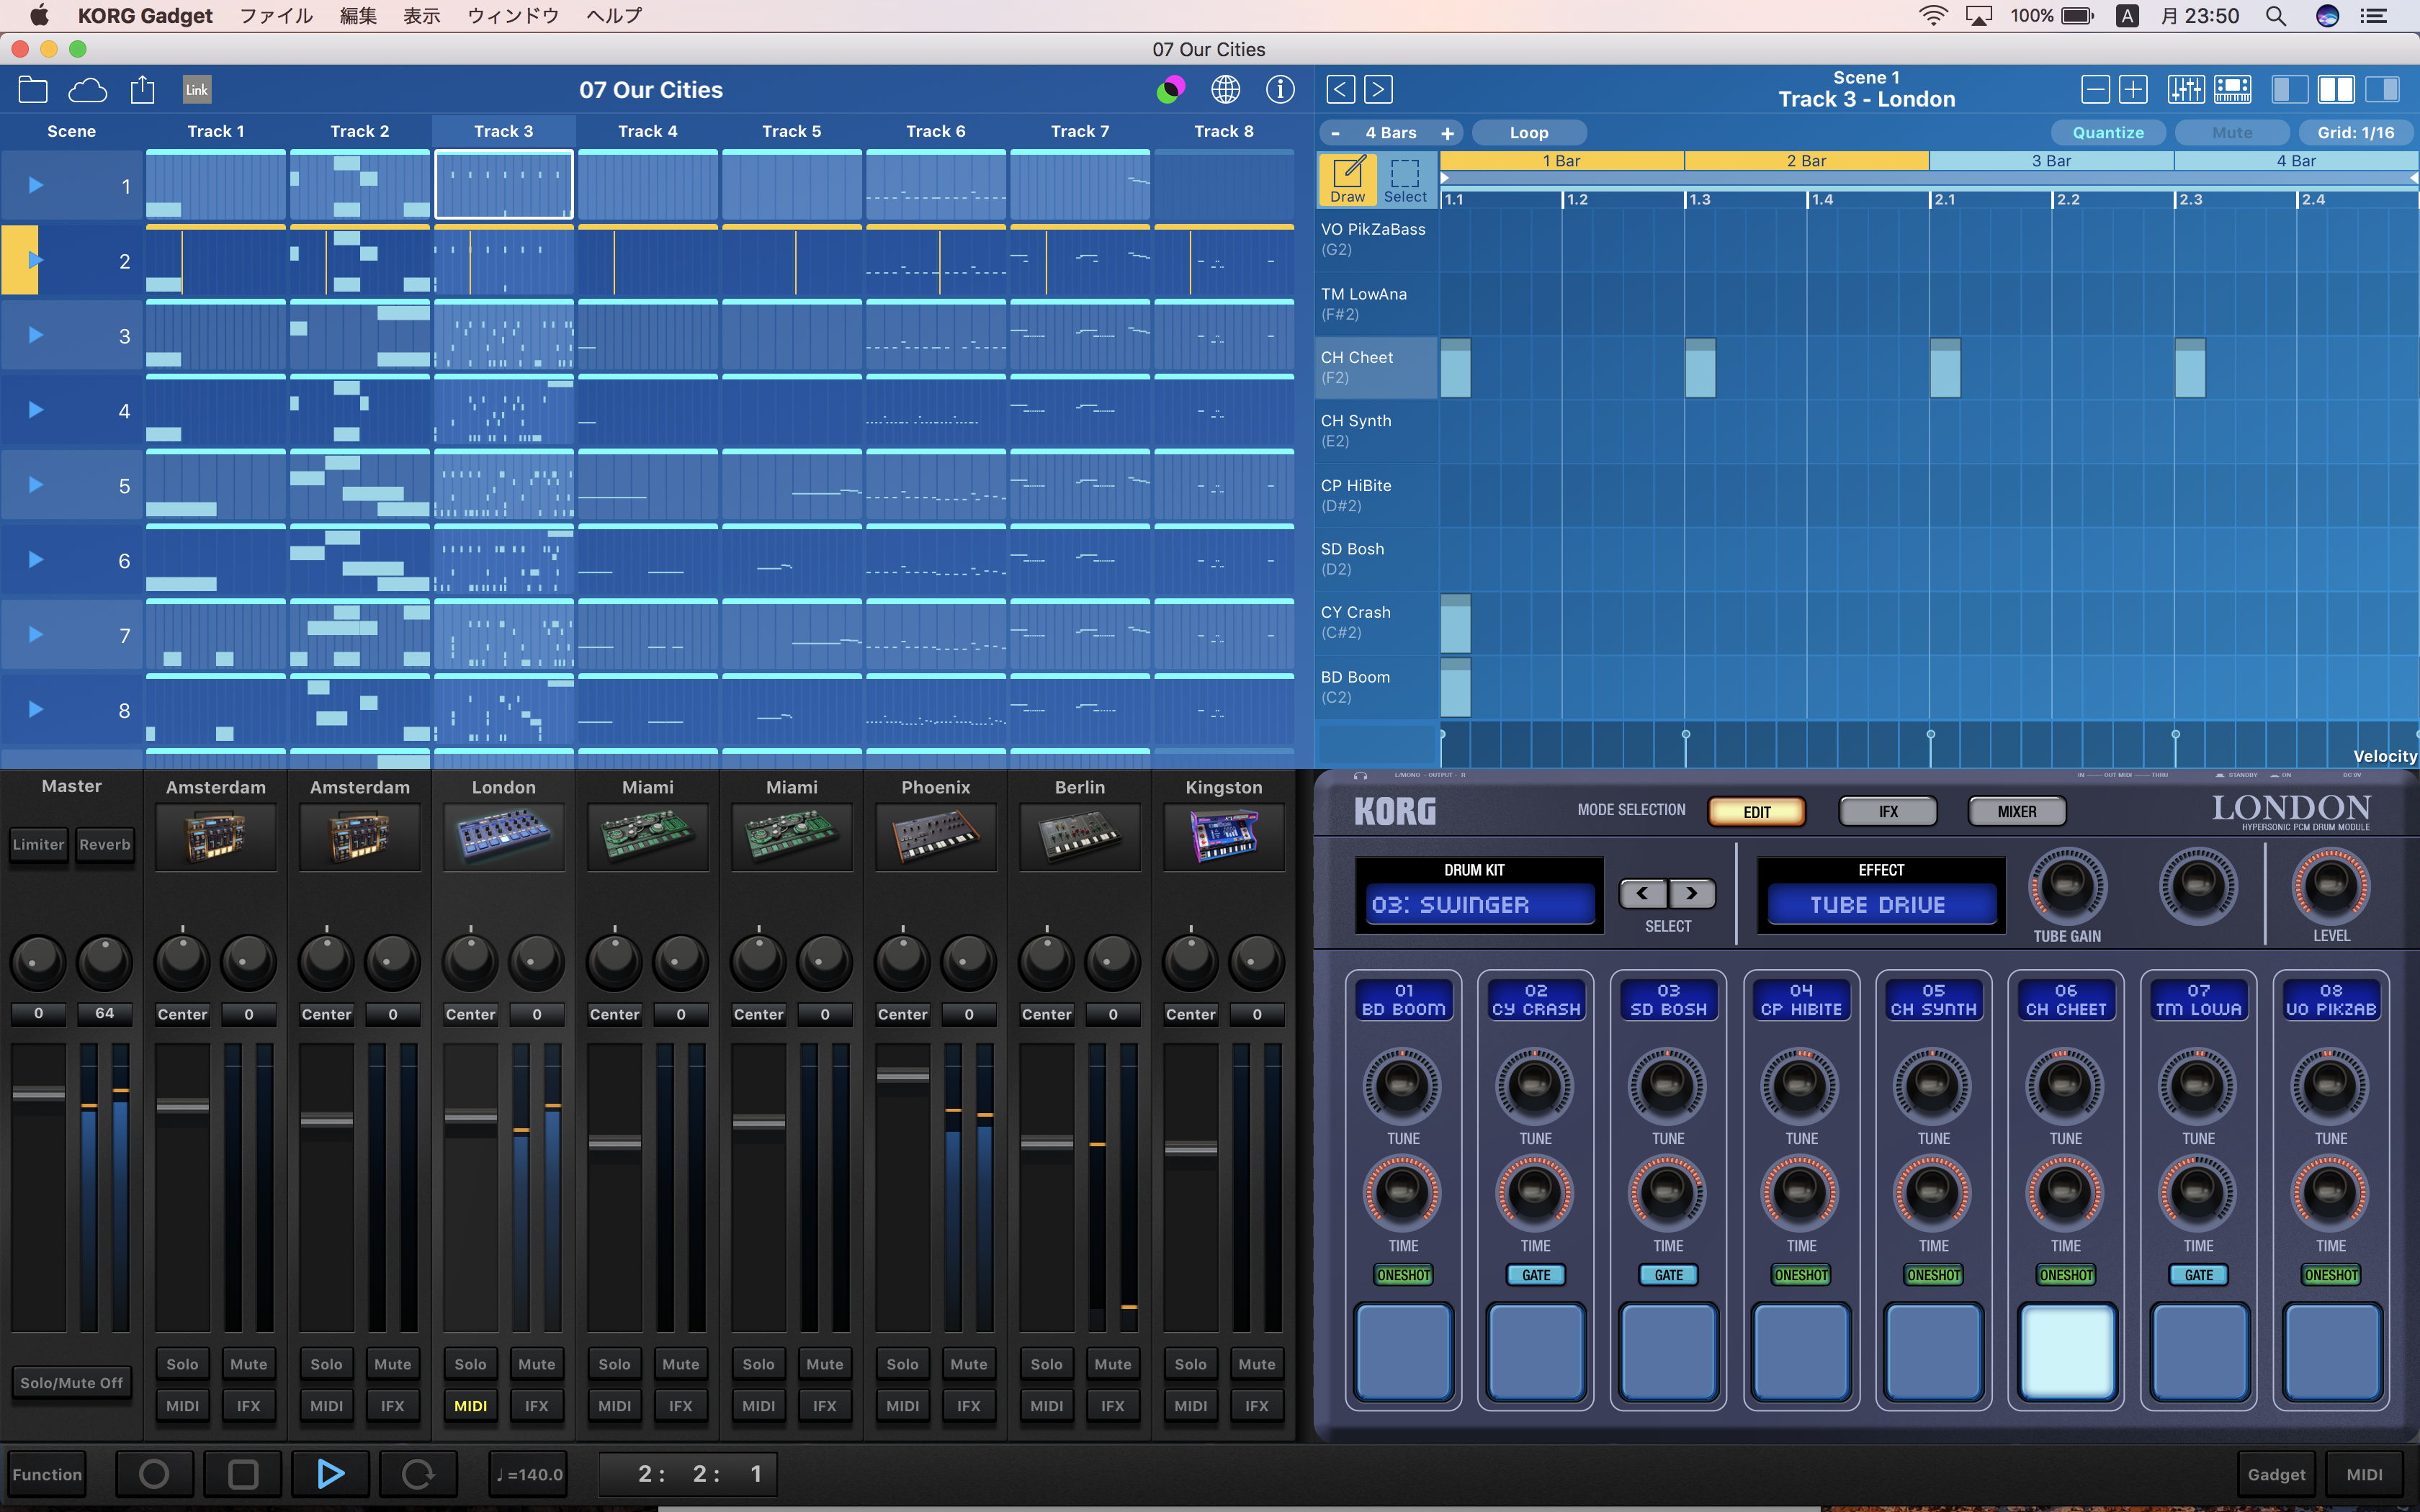Toggle the Master Reverb

click(x=105, y=844)
